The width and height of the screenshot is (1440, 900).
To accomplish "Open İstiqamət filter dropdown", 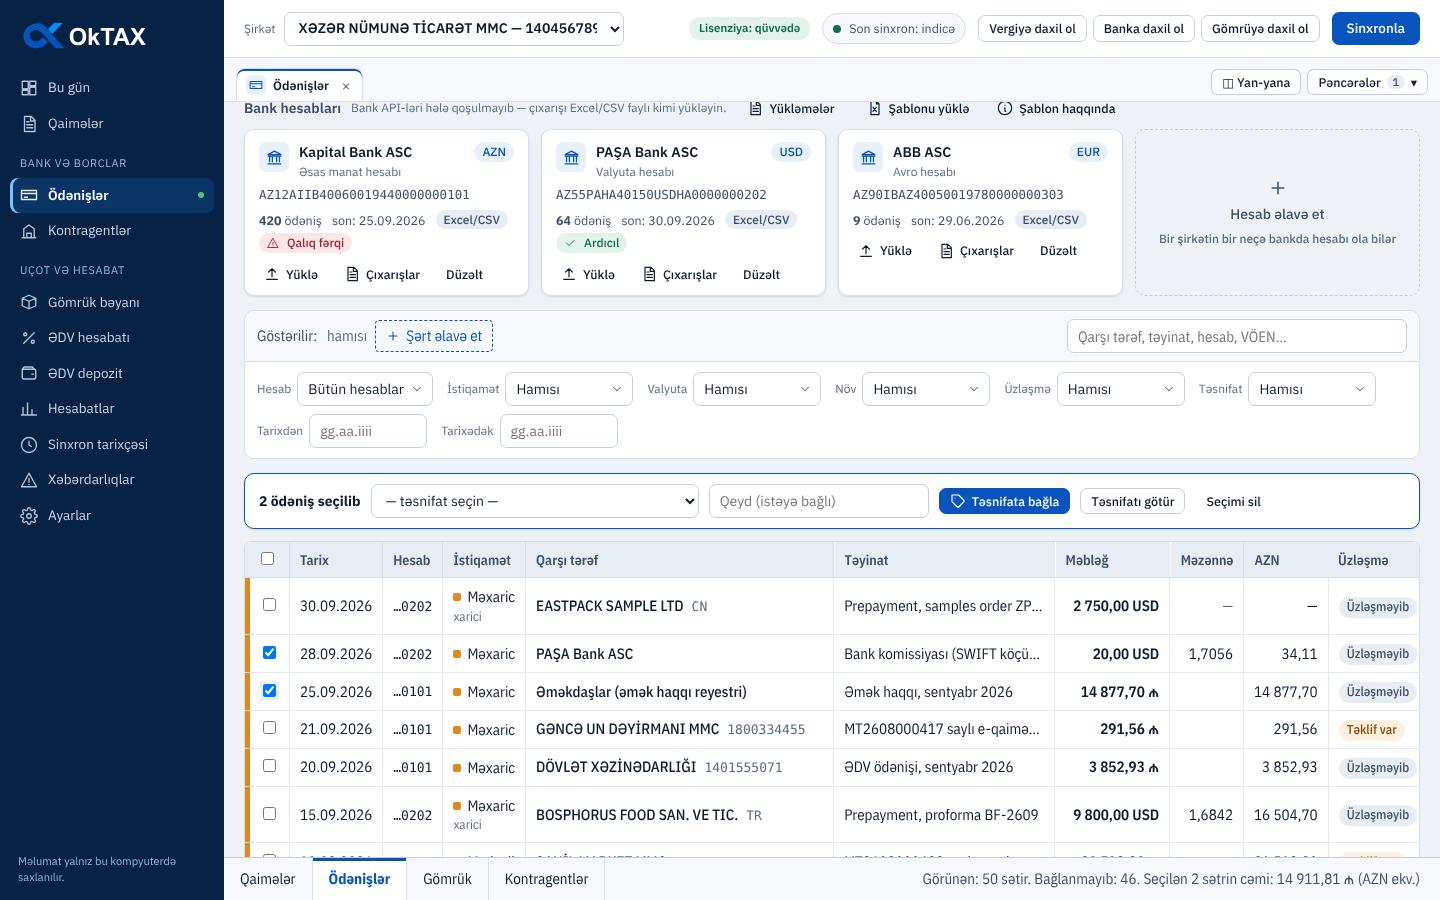I will 569,389.
